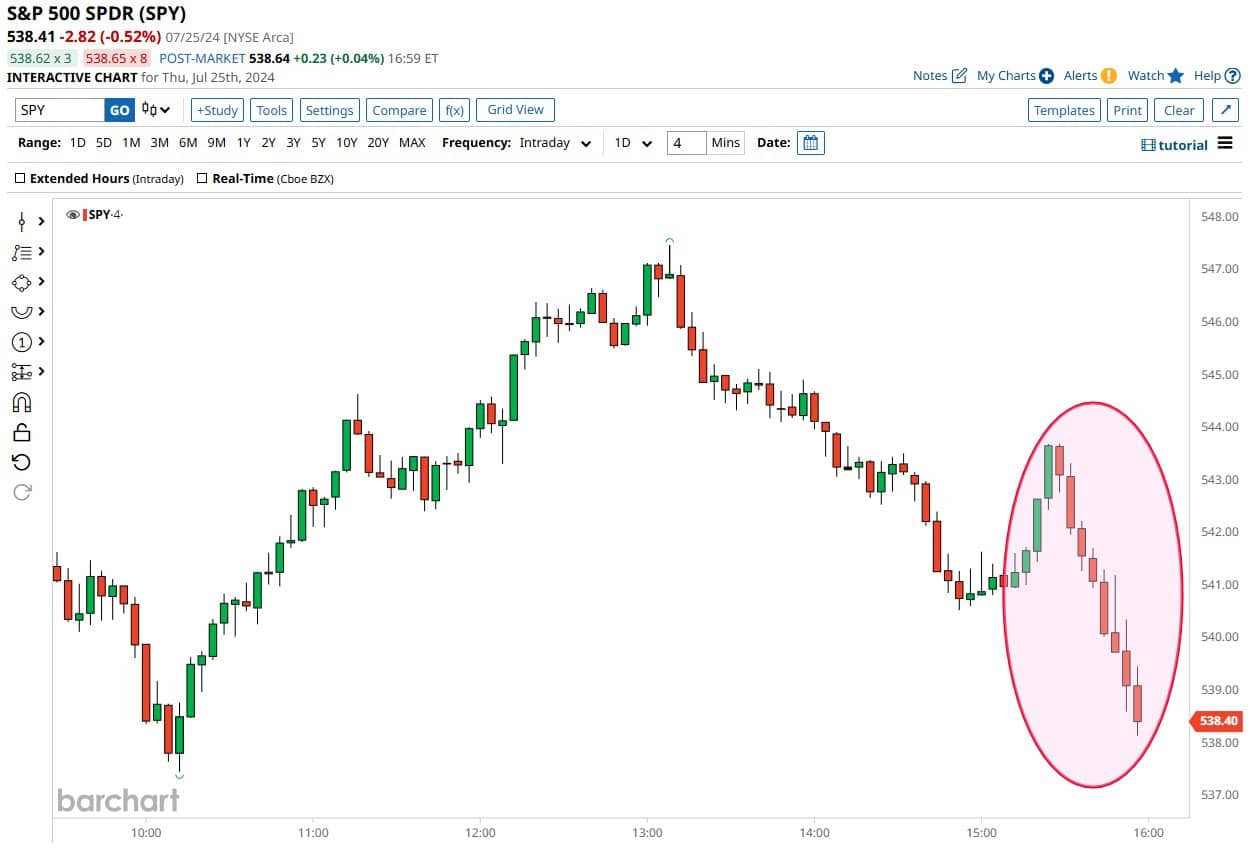Click the SPY series color swatch
This screenshot has width=1258, height=859.
coord(85,215)
